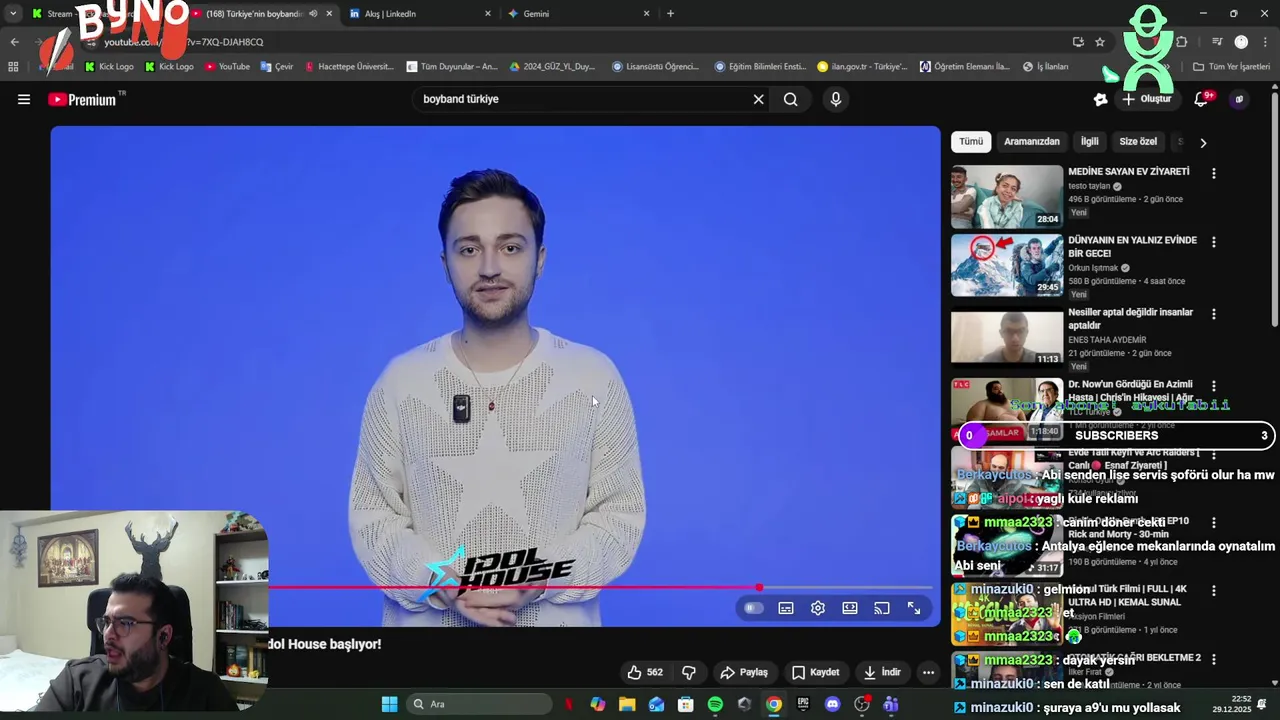The width and height of the screenshot is (1280, 720).
Task: Download the video with İndir button
Action: (882, 672)
